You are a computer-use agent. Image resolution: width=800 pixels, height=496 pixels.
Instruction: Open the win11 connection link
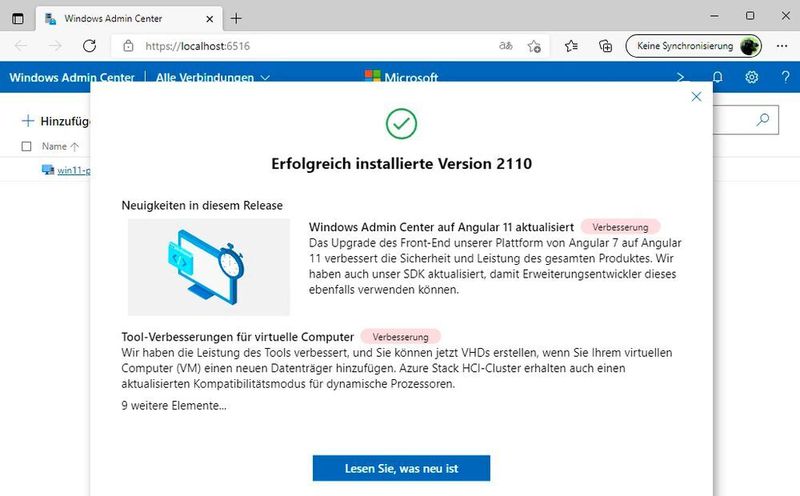click(x=73, y=170)
